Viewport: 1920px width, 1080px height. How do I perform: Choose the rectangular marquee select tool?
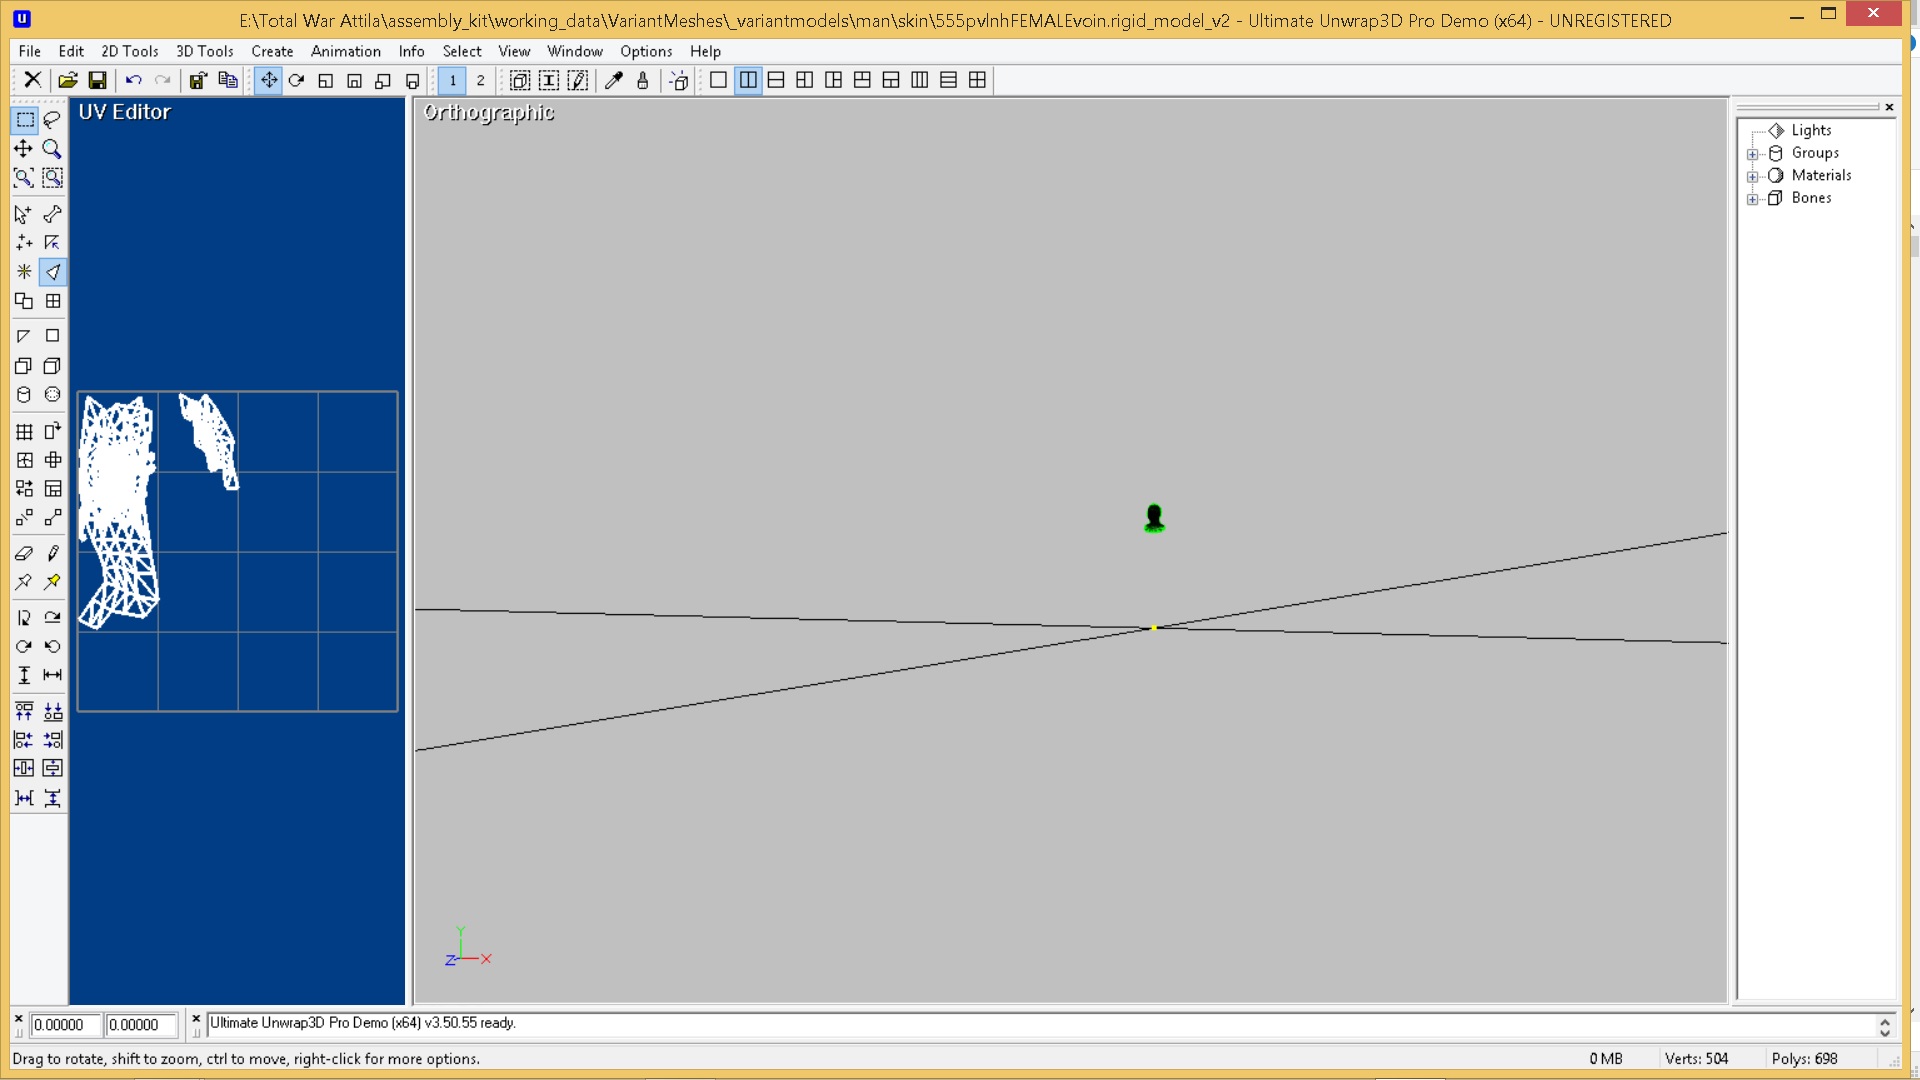24,120
